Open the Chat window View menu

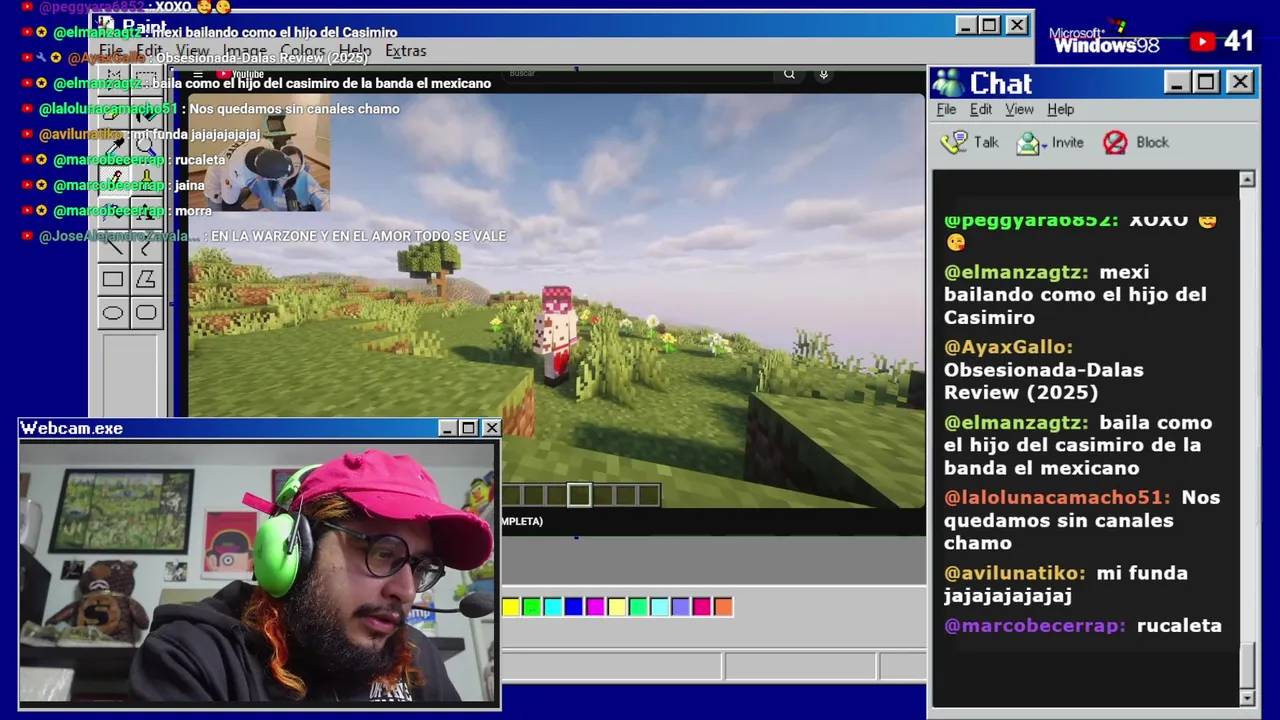point(1019,110)
